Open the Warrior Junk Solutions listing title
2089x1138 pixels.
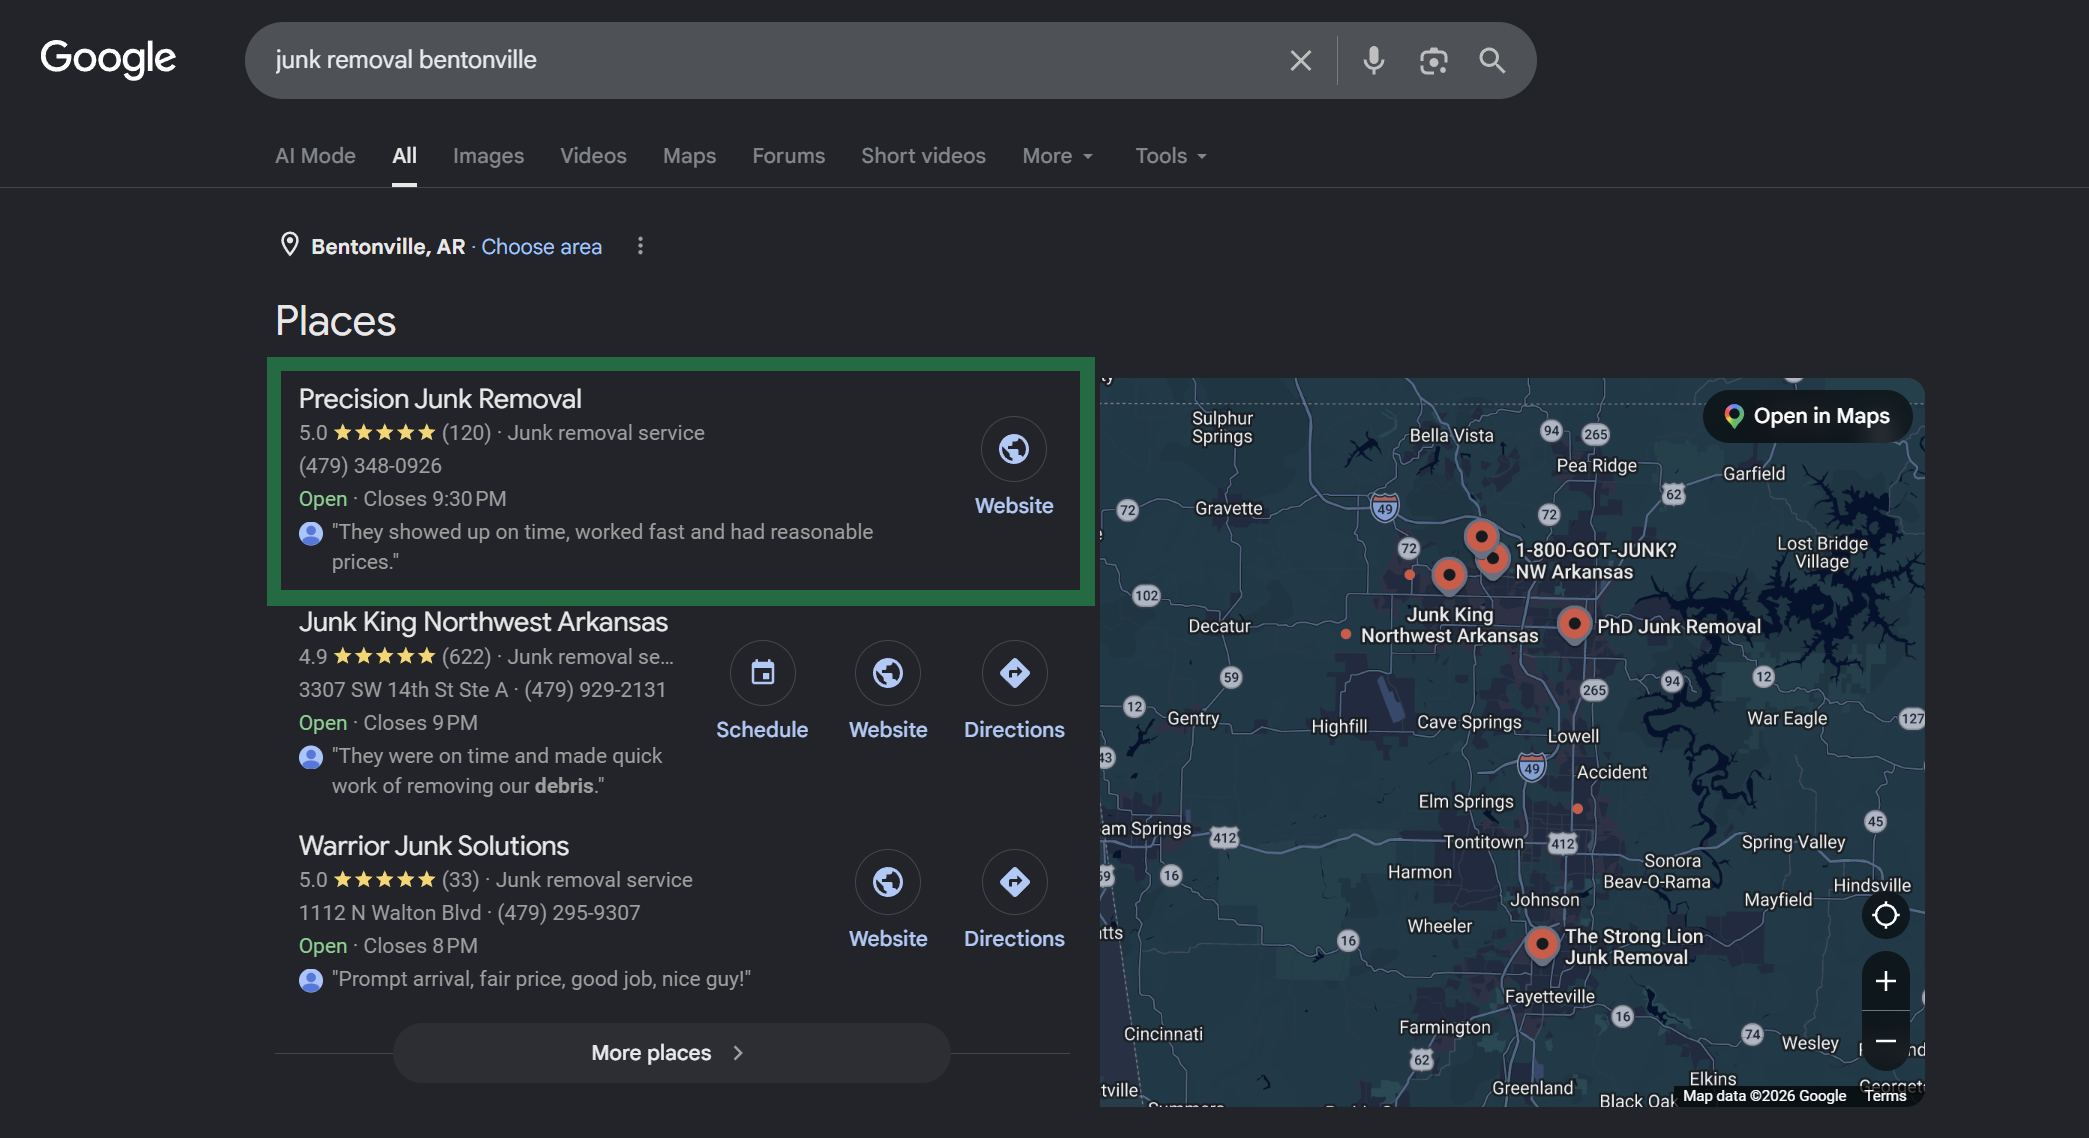434,846
